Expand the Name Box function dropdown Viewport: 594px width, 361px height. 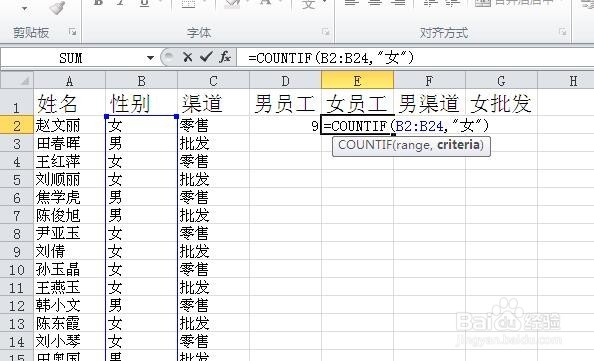coord(150,58)
